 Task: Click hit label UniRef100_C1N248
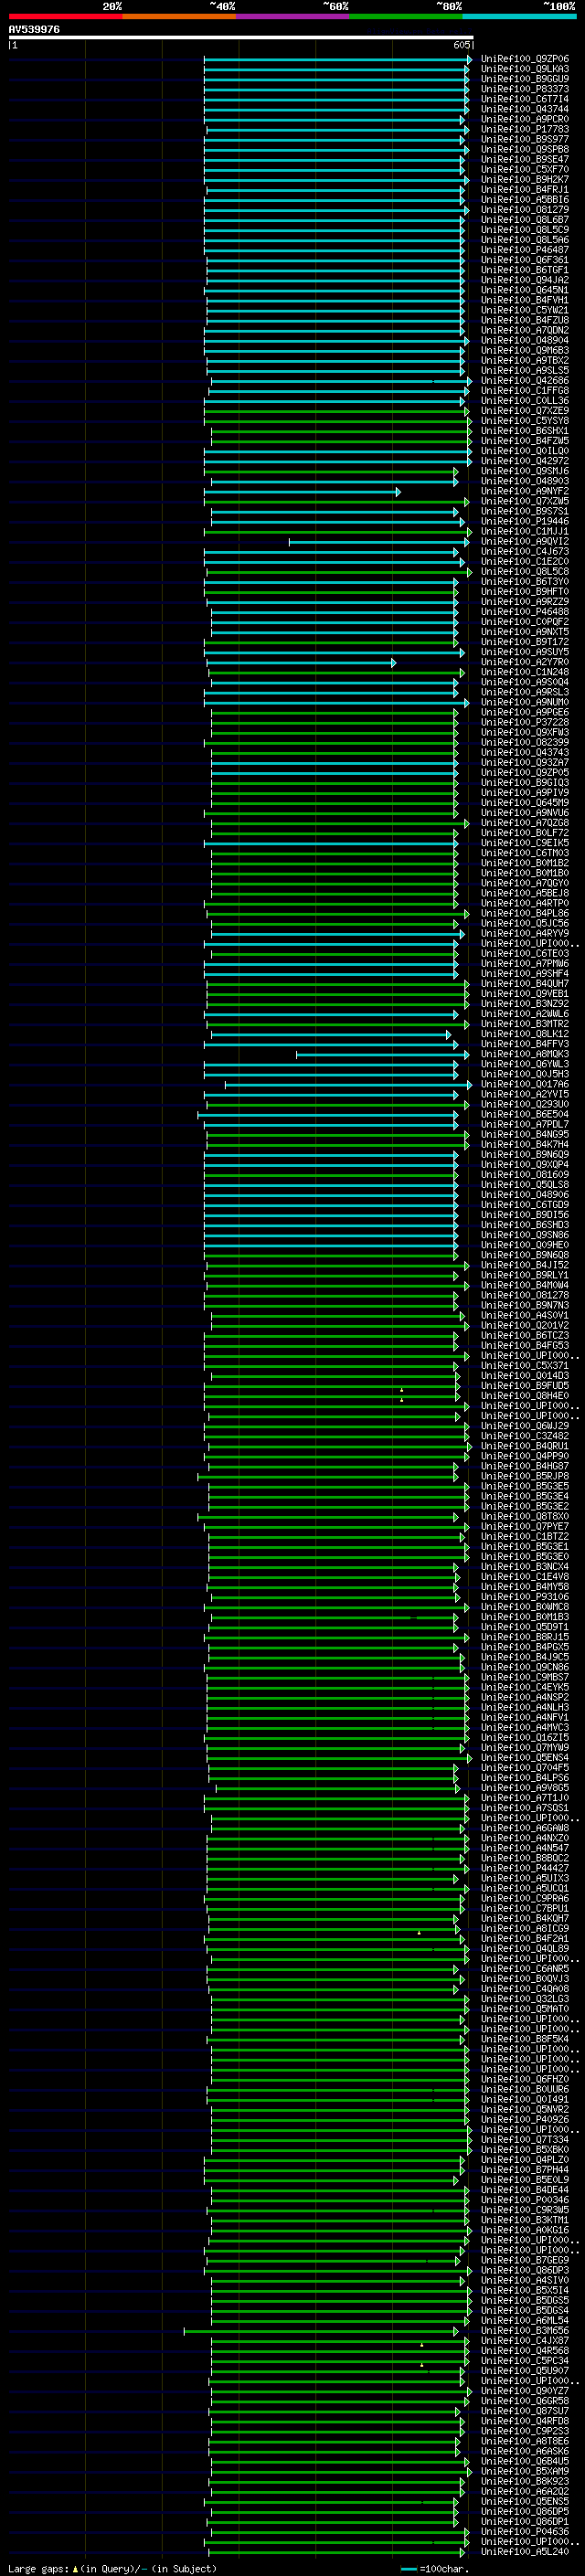(525, 673)
